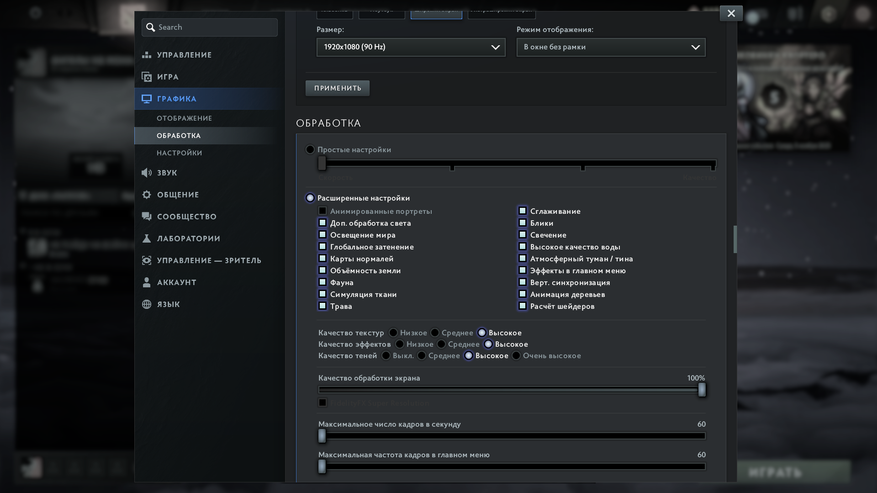
Task: Toggle the Сглаживание checkbox
Action: pyautogui.click(x=522, y=211)
